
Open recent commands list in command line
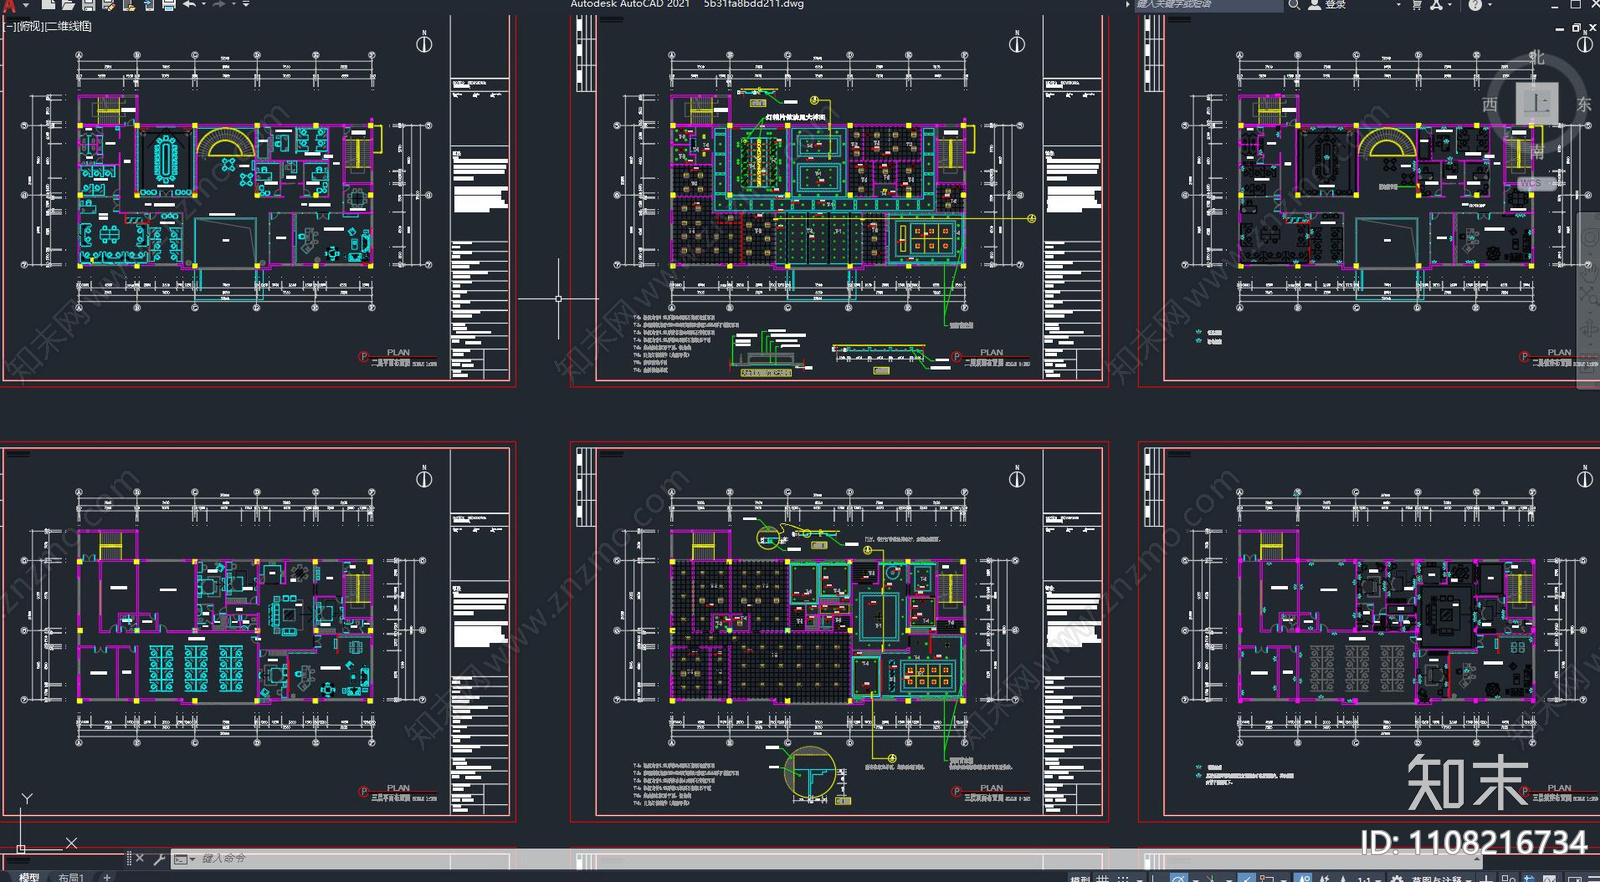point(184,859)
